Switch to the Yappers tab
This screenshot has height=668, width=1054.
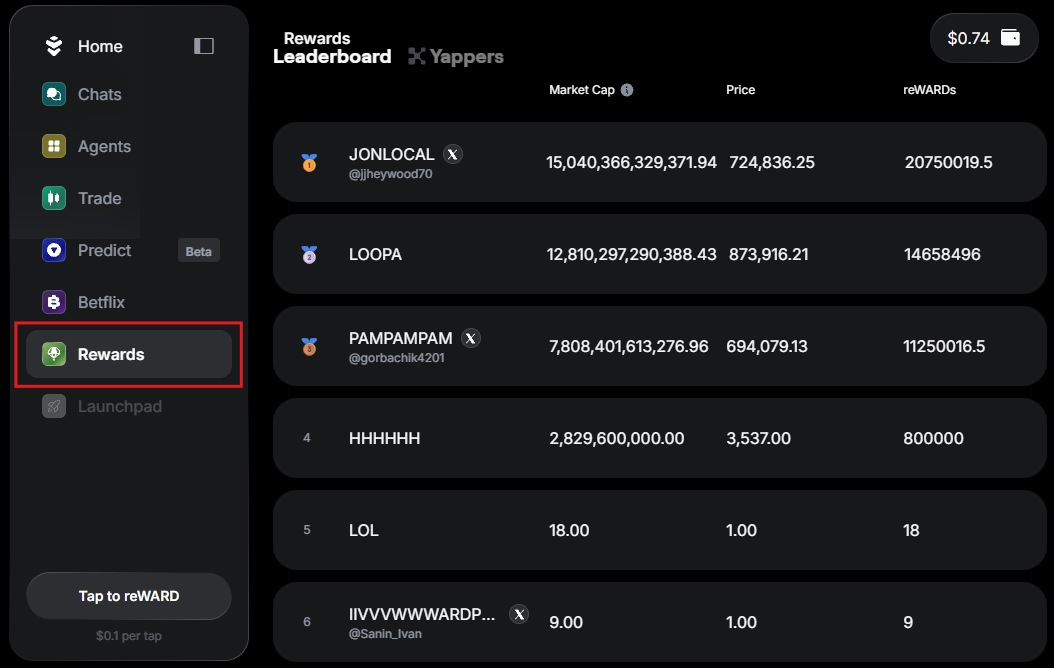click(x=456, y=56)
